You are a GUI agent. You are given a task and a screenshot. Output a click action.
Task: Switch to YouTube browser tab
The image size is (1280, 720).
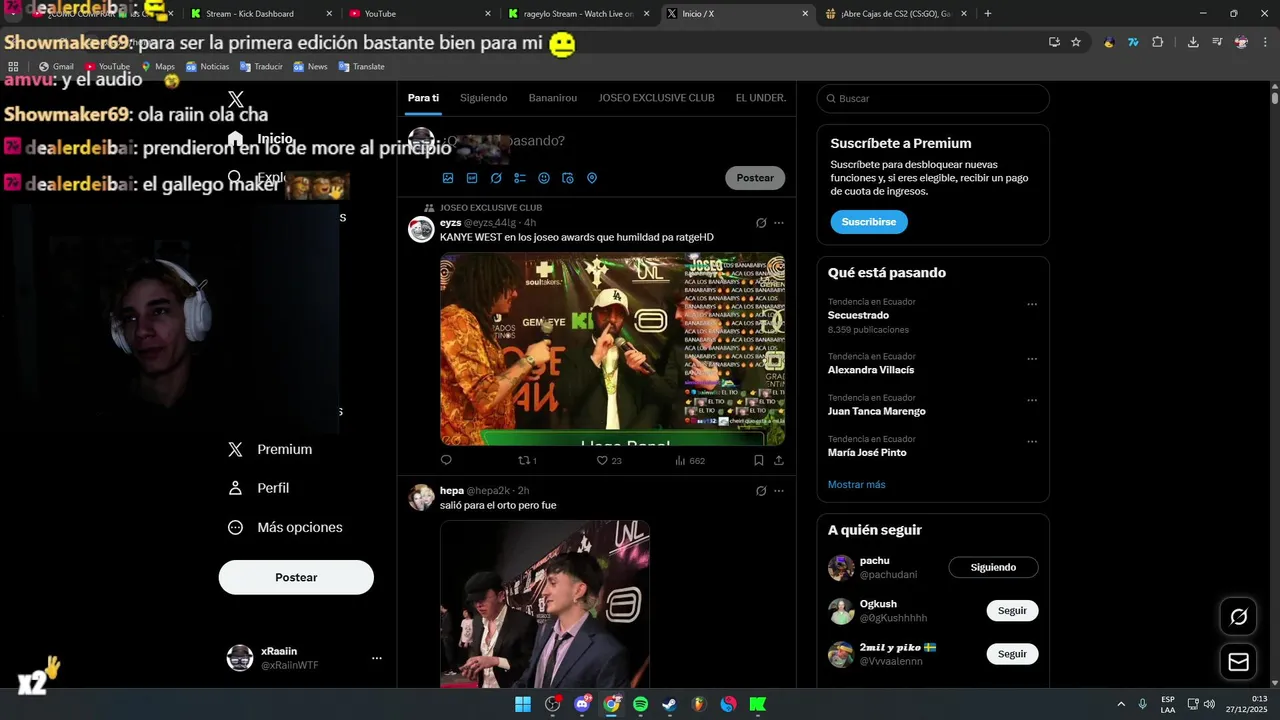click(420, 14)
